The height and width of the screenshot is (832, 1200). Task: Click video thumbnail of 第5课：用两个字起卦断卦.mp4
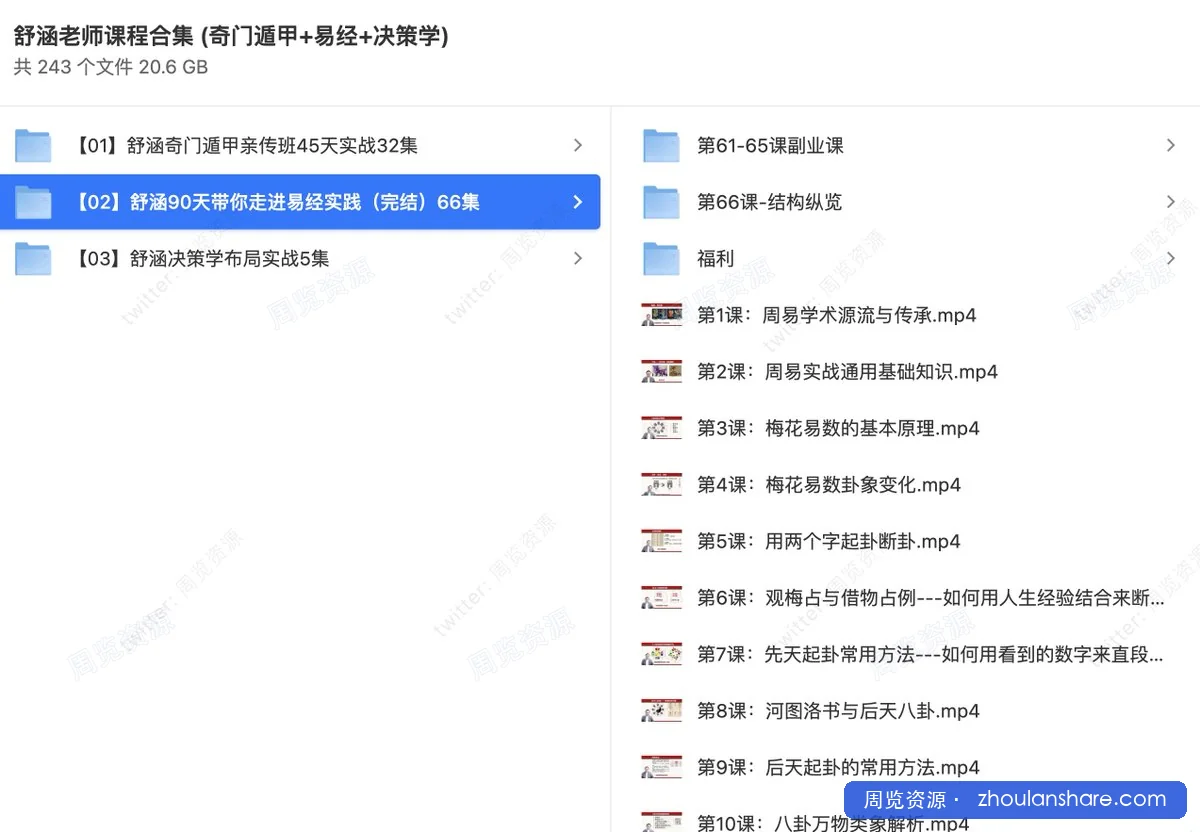[x=661, y=541]
